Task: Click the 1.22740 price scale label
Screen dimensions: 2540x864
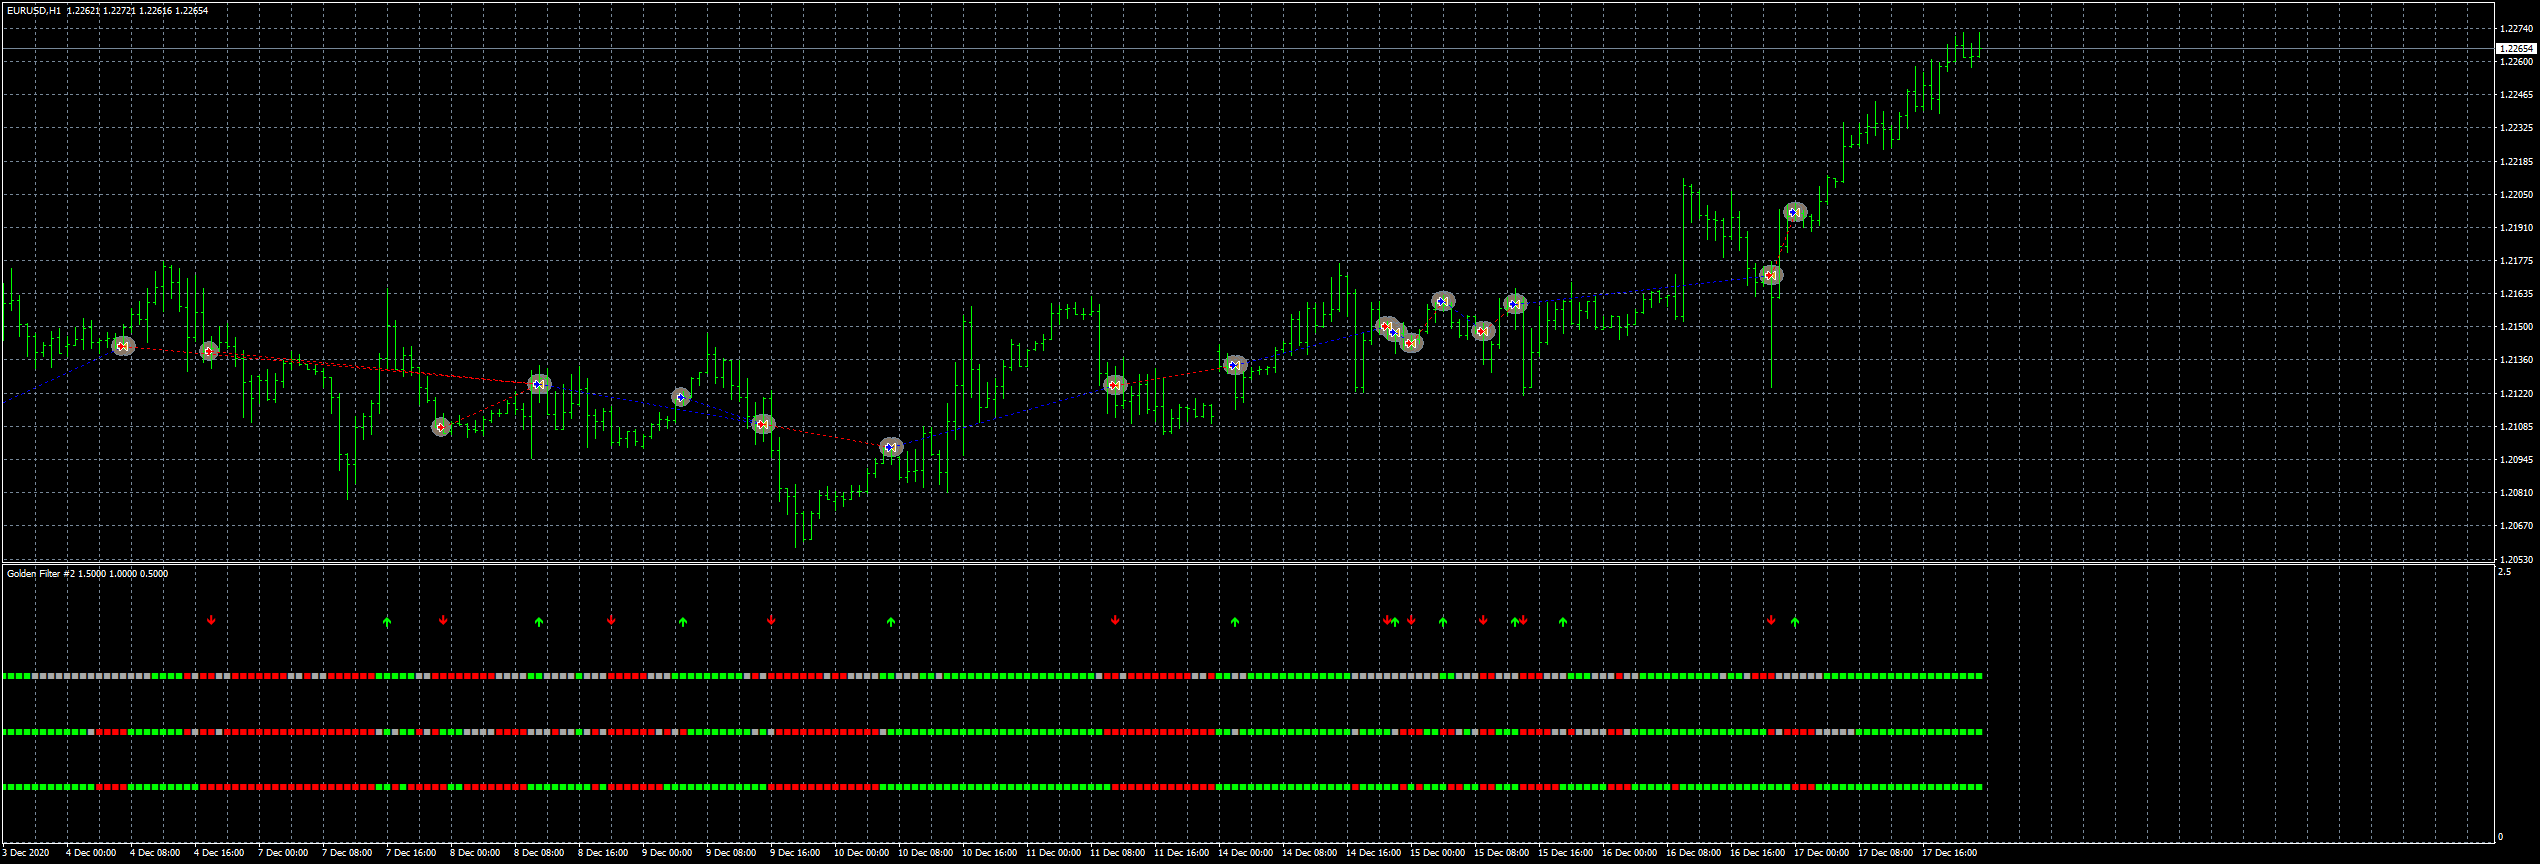Action: [2516, 29]
